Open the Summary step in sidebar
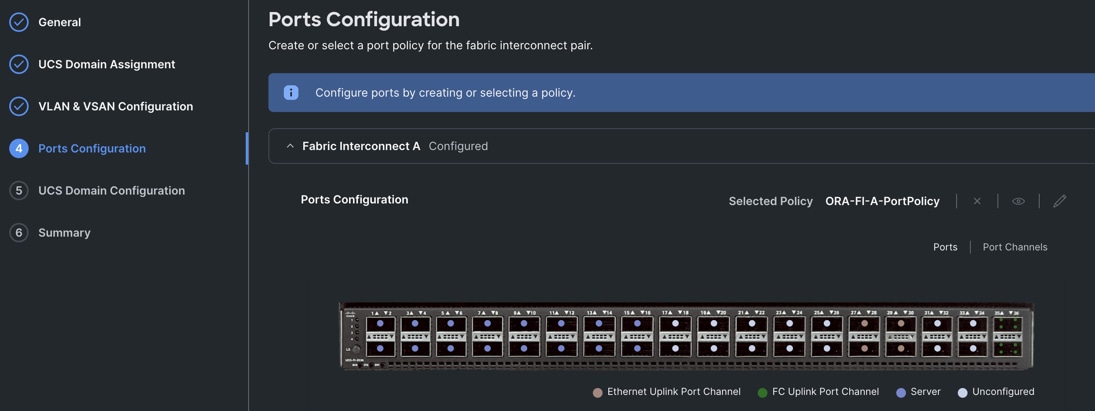 click(x=64, y=232)
